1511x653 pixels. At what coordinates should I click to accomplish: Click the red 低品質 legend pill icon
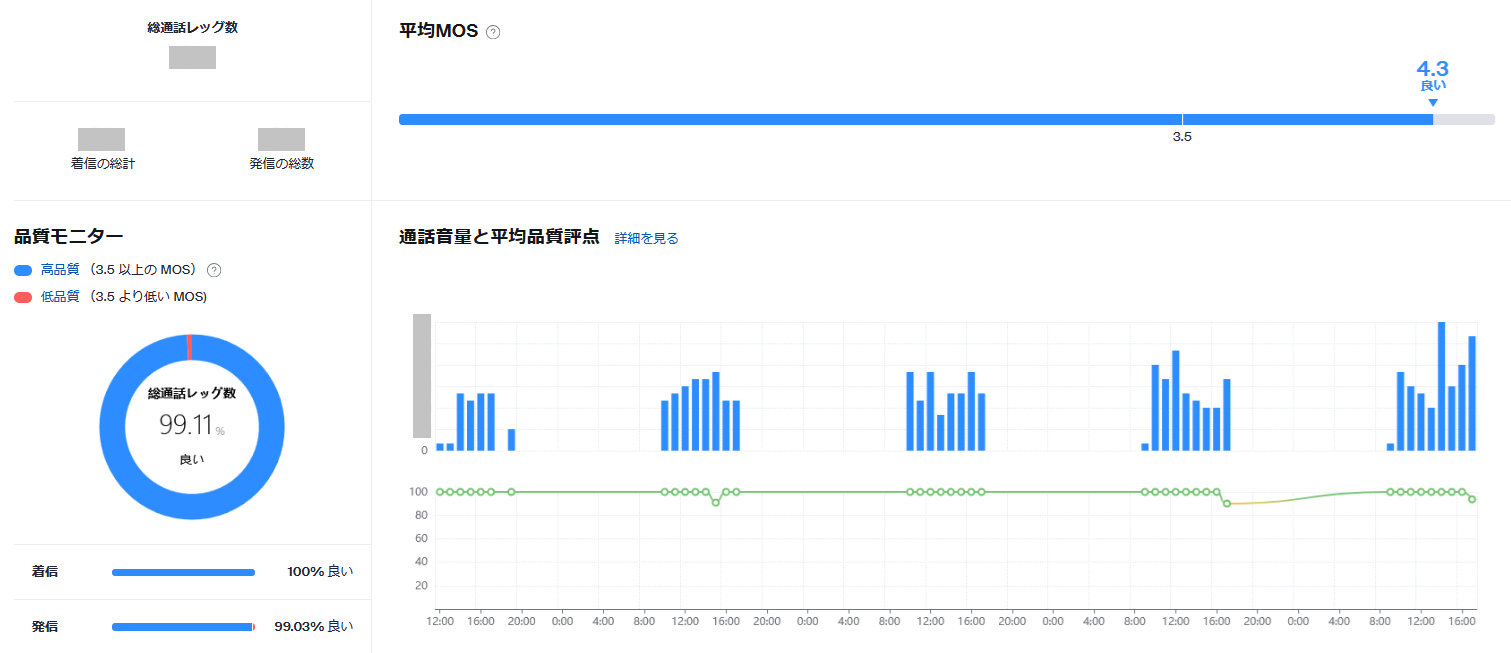point(23,297)
